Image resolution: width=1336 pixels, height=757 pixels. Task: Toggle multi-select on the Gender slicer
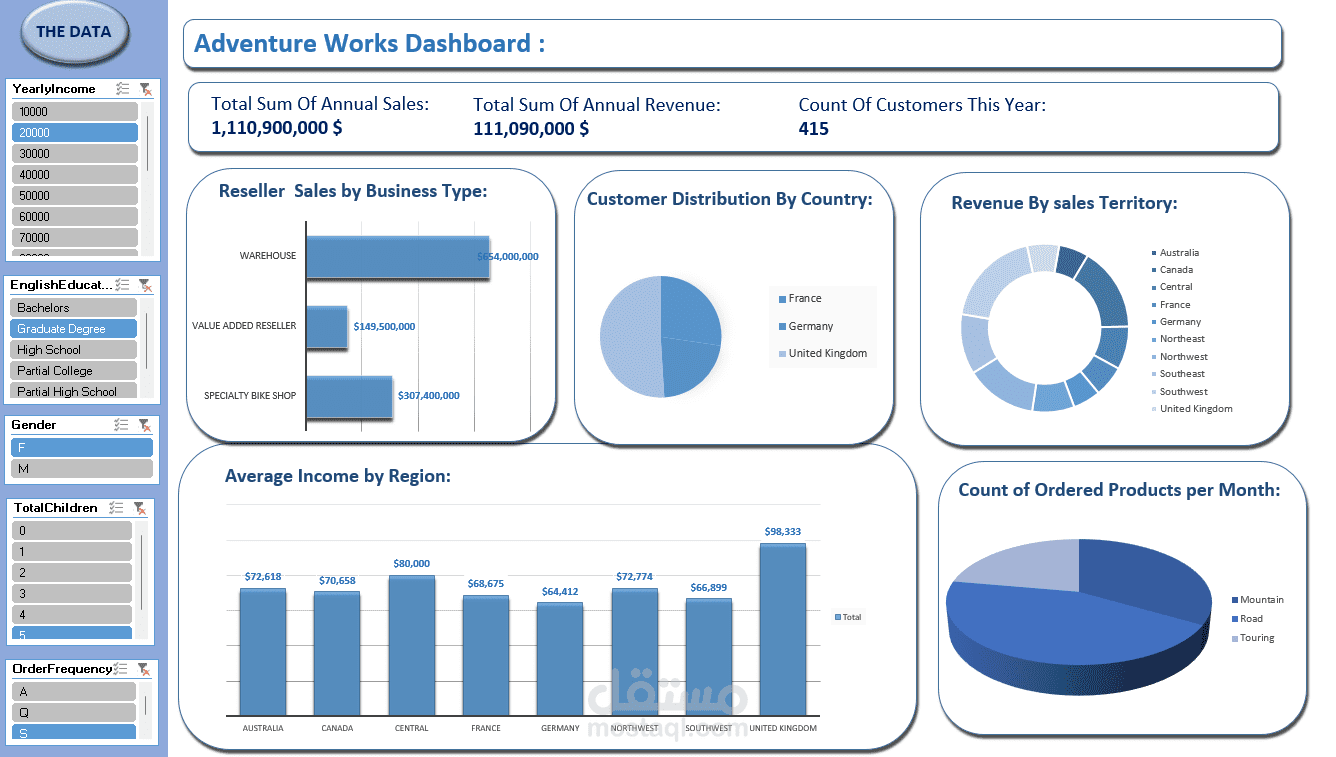click(x=122, y=425)
